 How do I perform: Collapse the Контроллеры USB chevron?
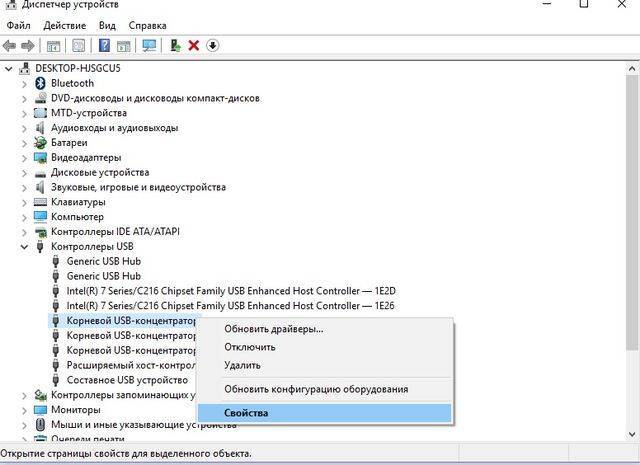(24, 247)
